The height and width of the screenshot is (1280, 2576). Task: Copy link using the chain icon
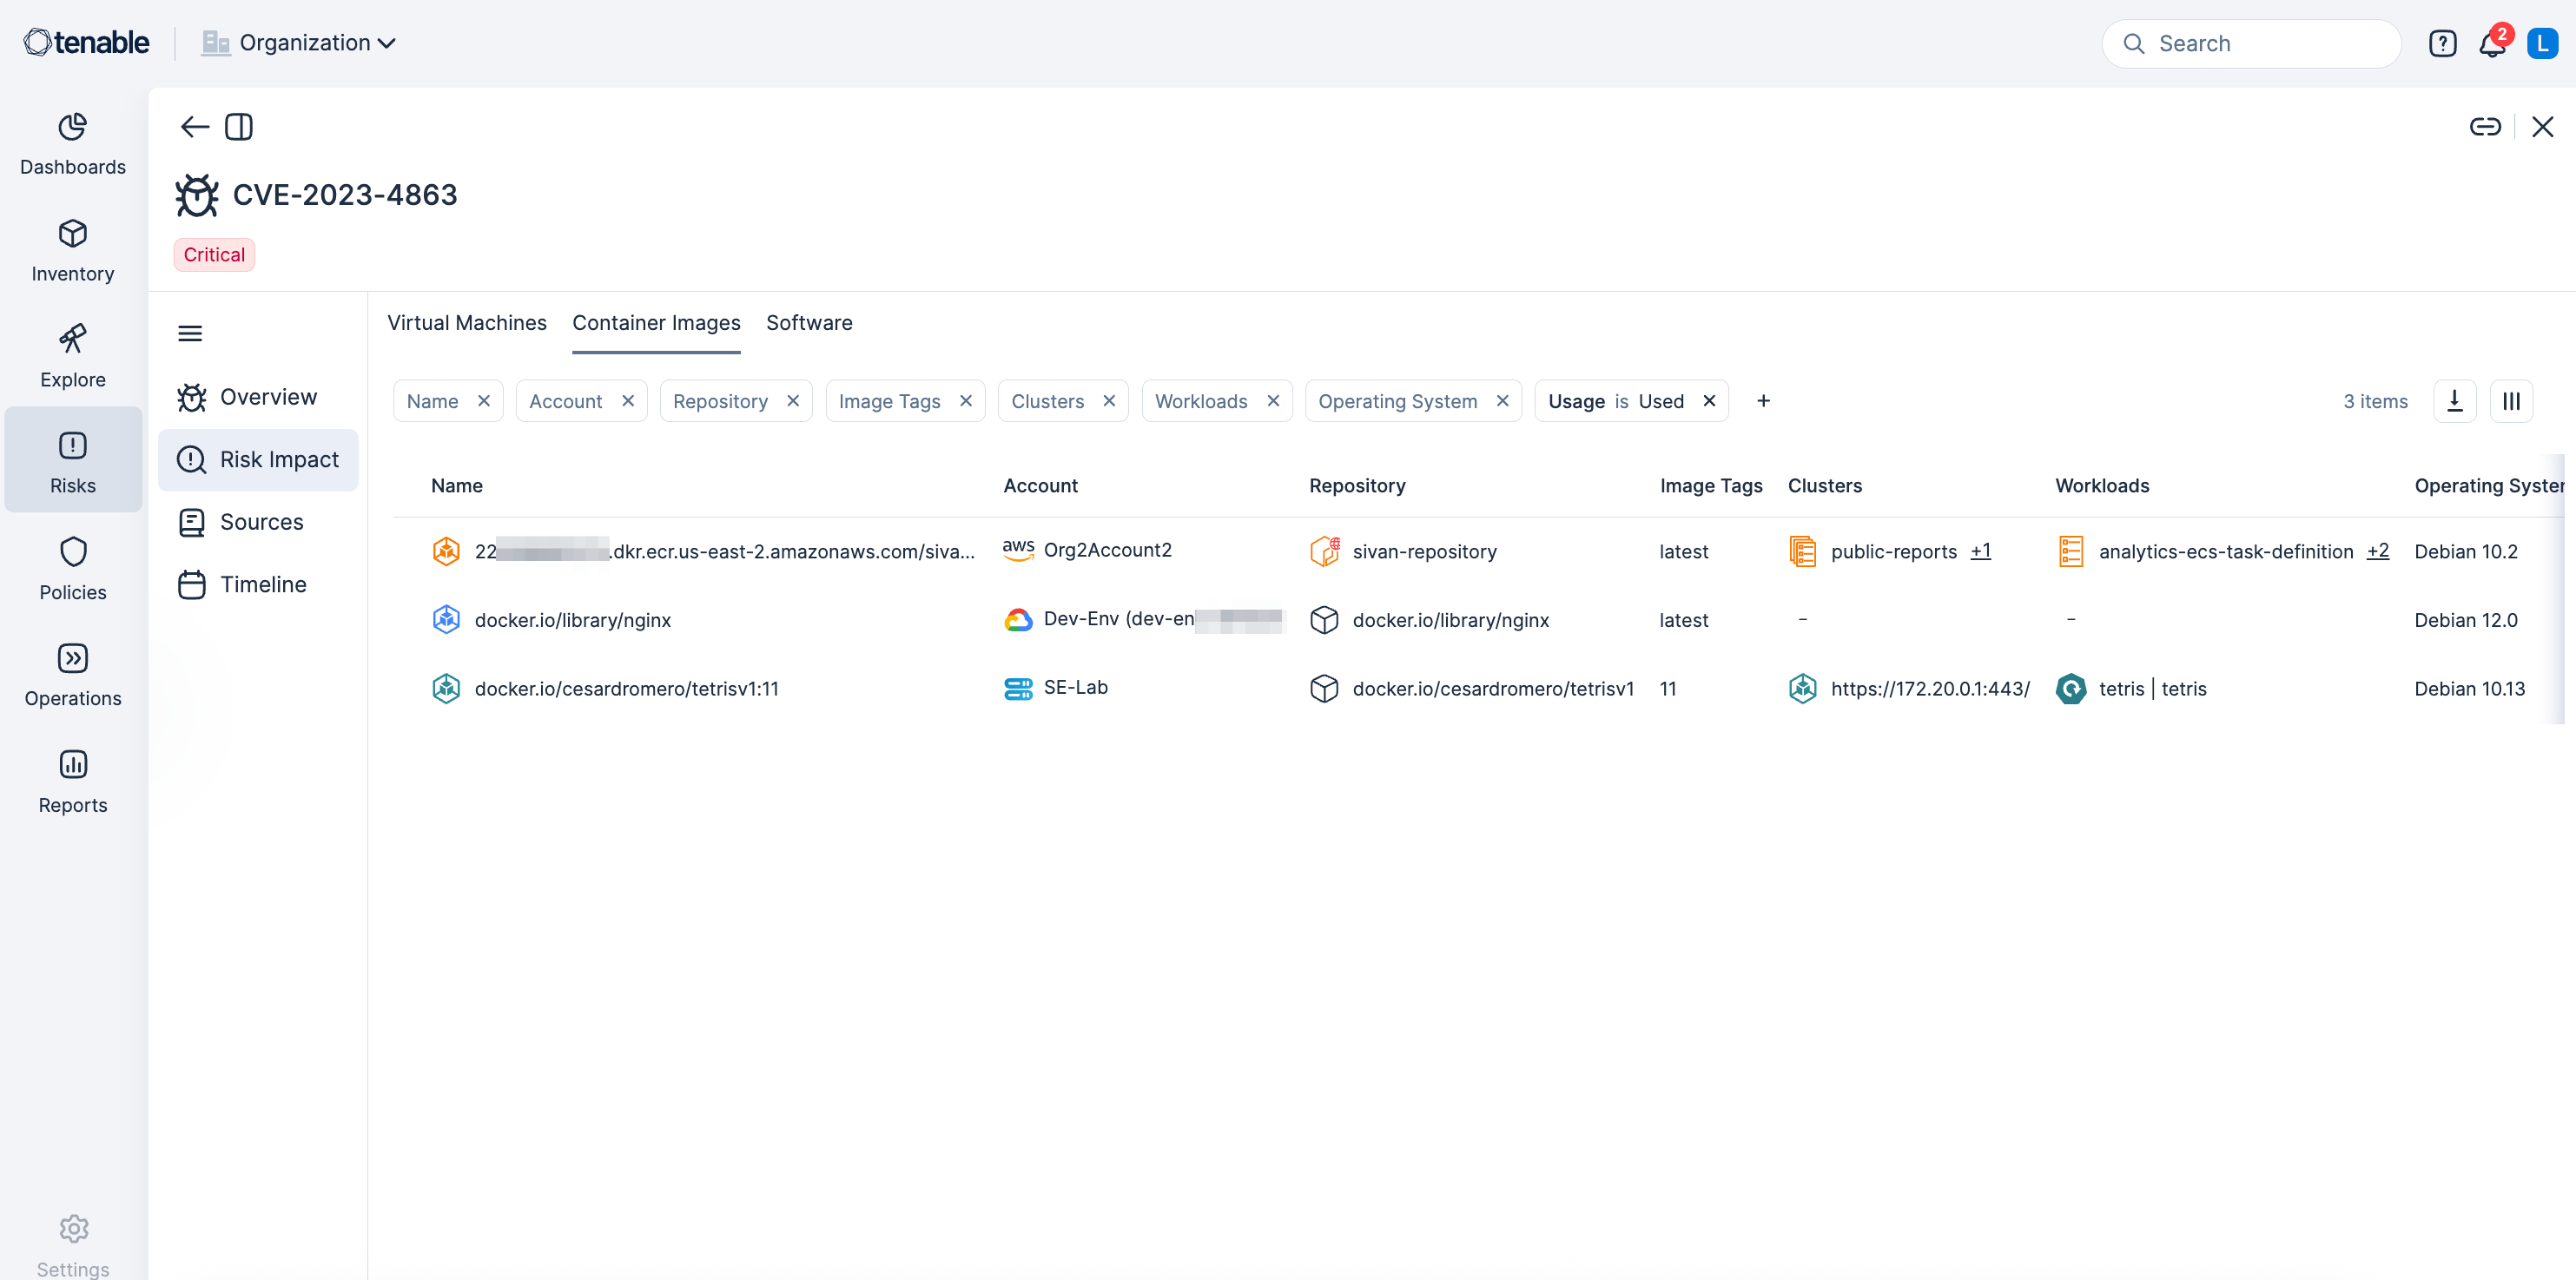click(x=2484, y=127)
